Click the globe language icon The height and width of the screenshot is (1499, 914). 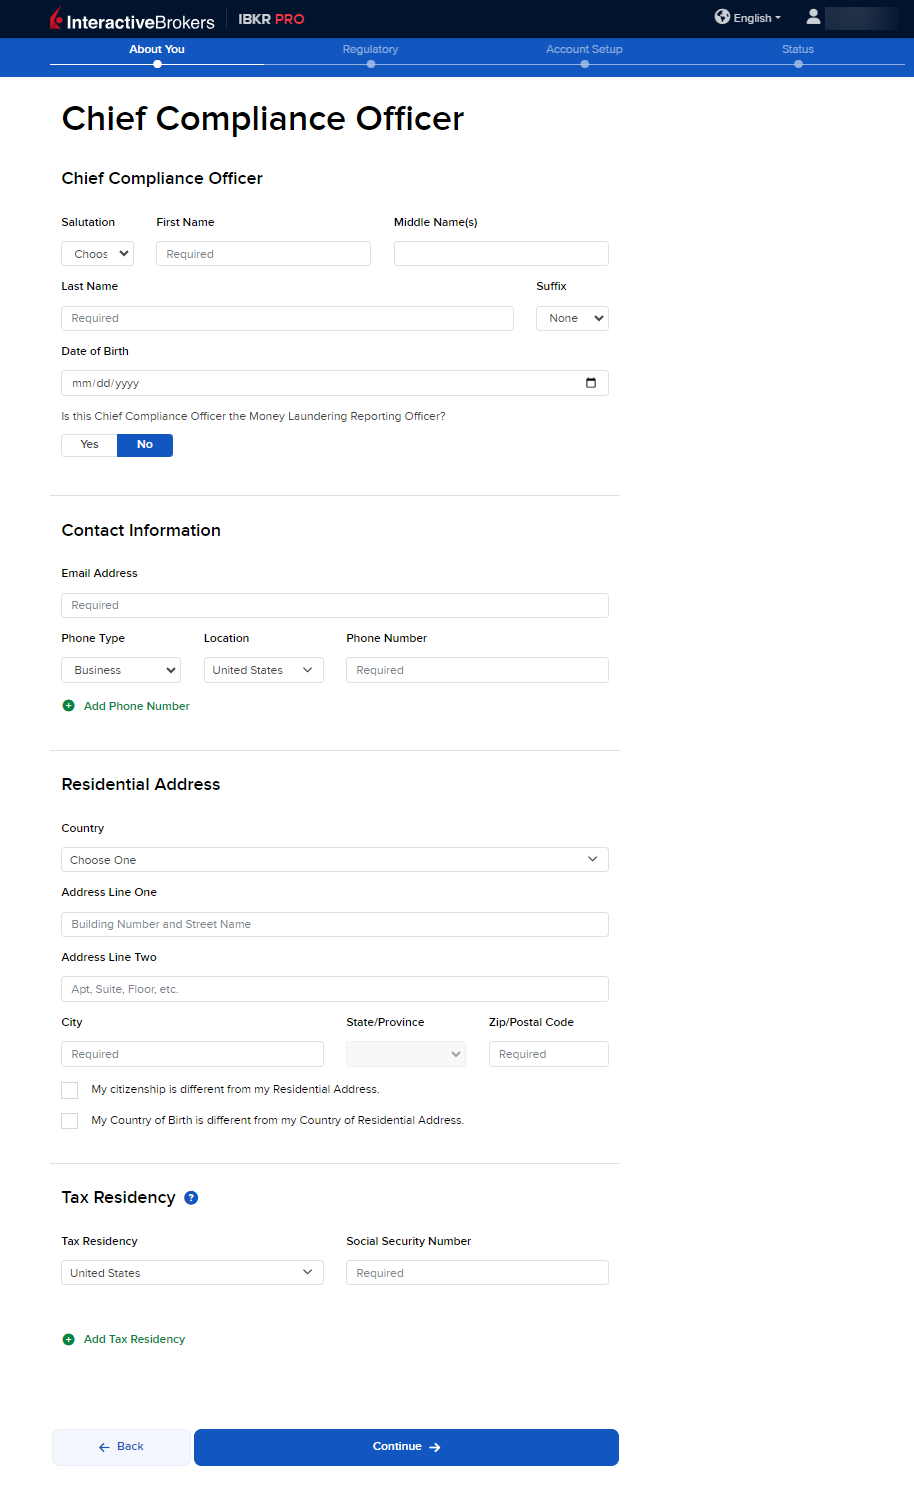click(722, 17)
